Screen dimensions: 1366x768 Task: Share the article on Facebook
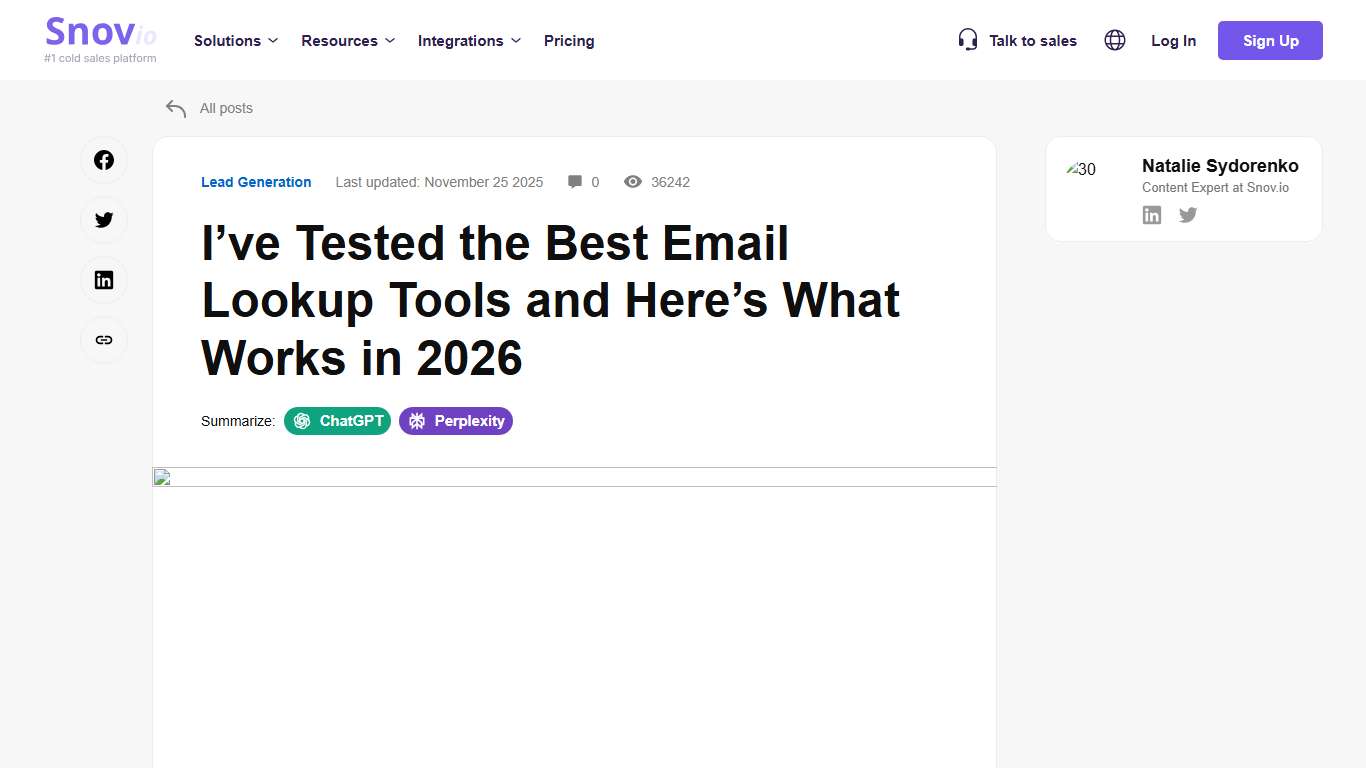point(104,160)
